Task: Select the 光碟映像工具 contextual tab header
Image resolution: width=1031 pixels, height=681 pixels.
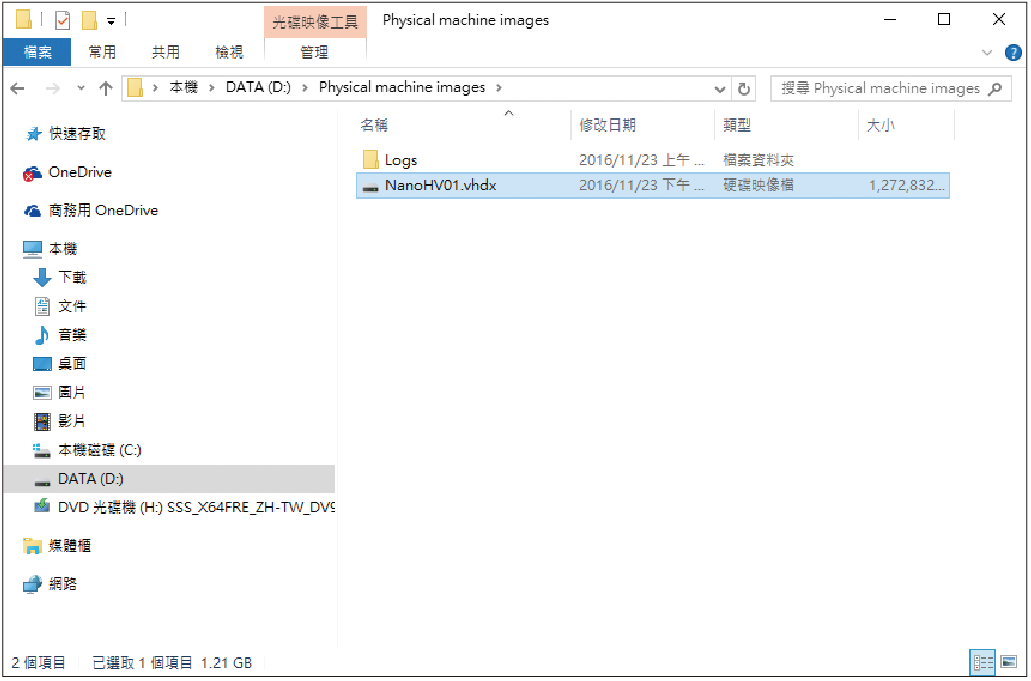Action: tap(315, 22)
